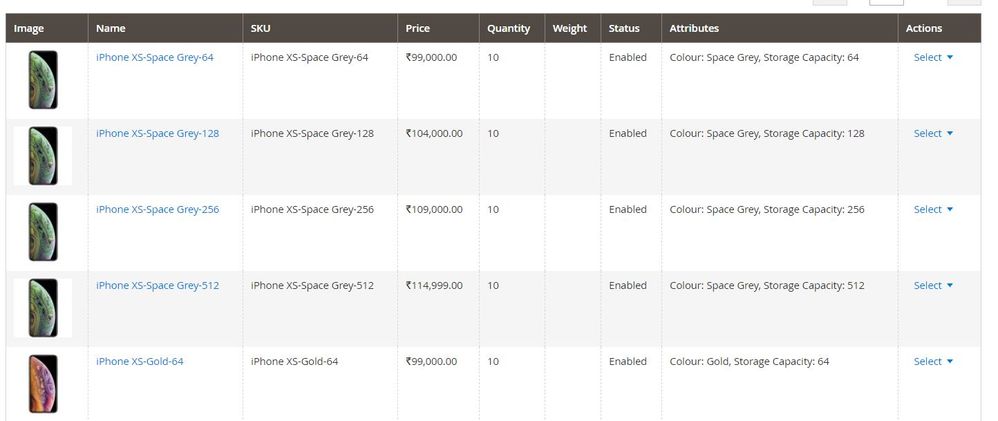The height and width of the screenshot is (421, 998).
Task: Open the iPhone XS-Space Grey-256 product link
Action: coord(157,210)
